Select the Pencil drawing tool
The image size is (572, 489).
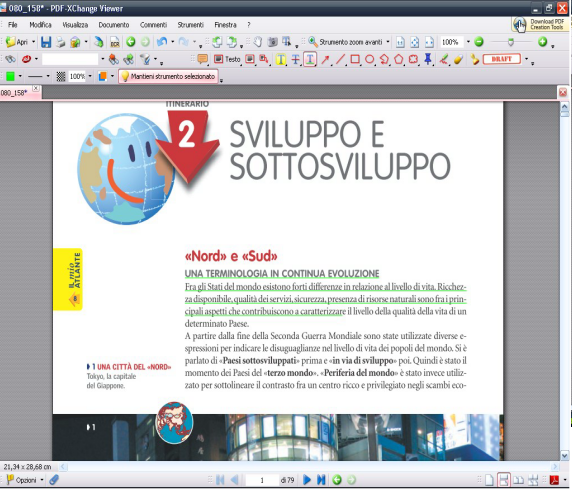click(x=444, y=59)
